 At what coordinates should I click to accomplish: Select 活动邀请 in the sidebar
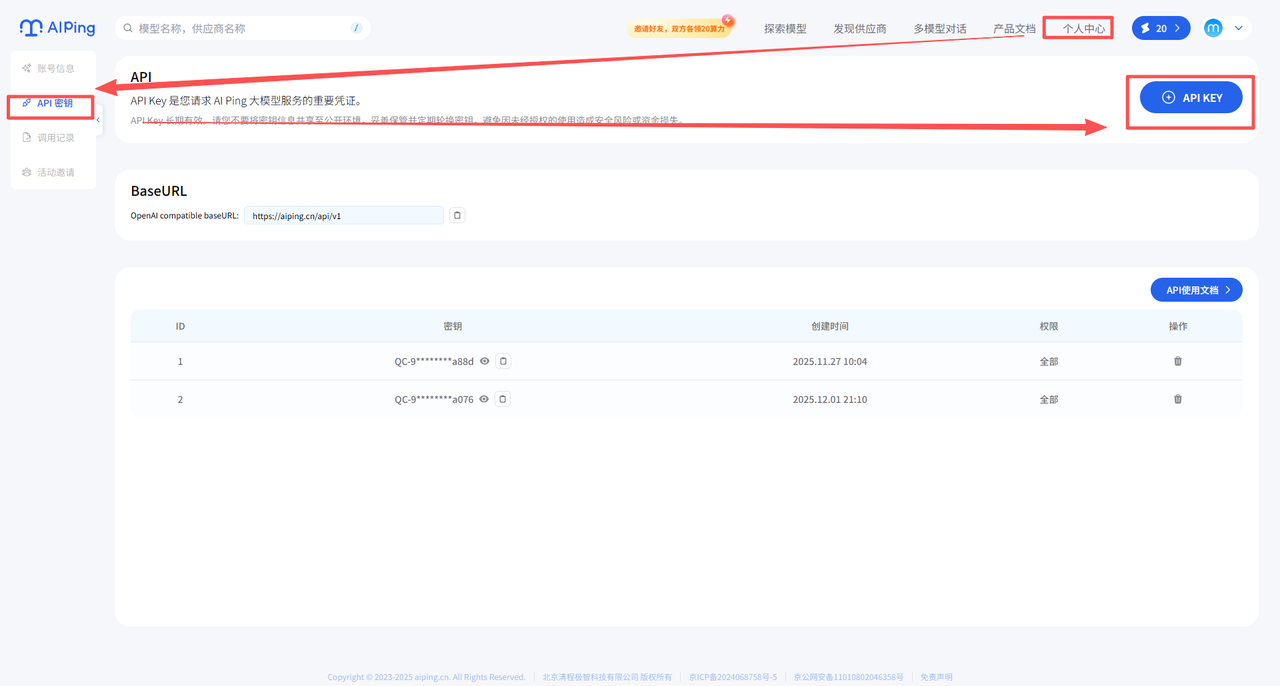(x=49, y=172)
